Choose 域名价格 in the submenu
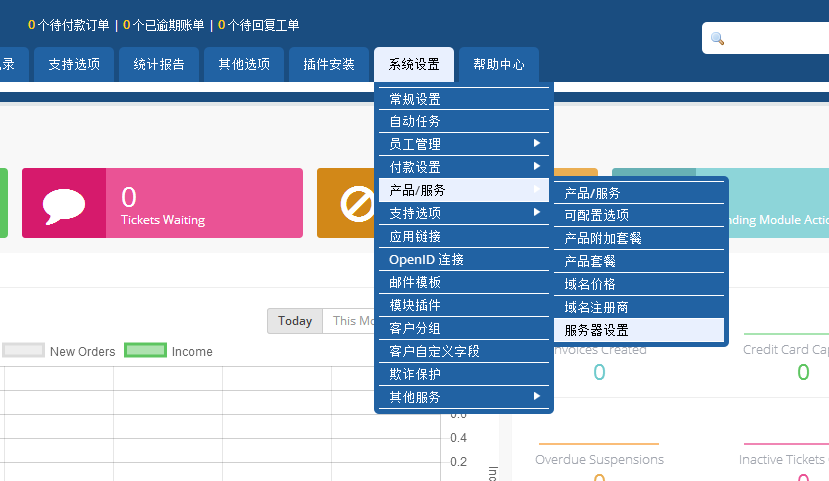The width and height of the screenshot is (829, 481). pyautogui.click(x=639, y=284)
